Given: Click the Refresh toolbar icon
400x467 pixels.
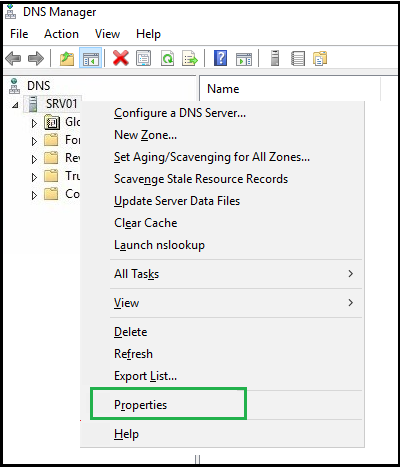Looking at the screenshot, I should click(167, 59).
